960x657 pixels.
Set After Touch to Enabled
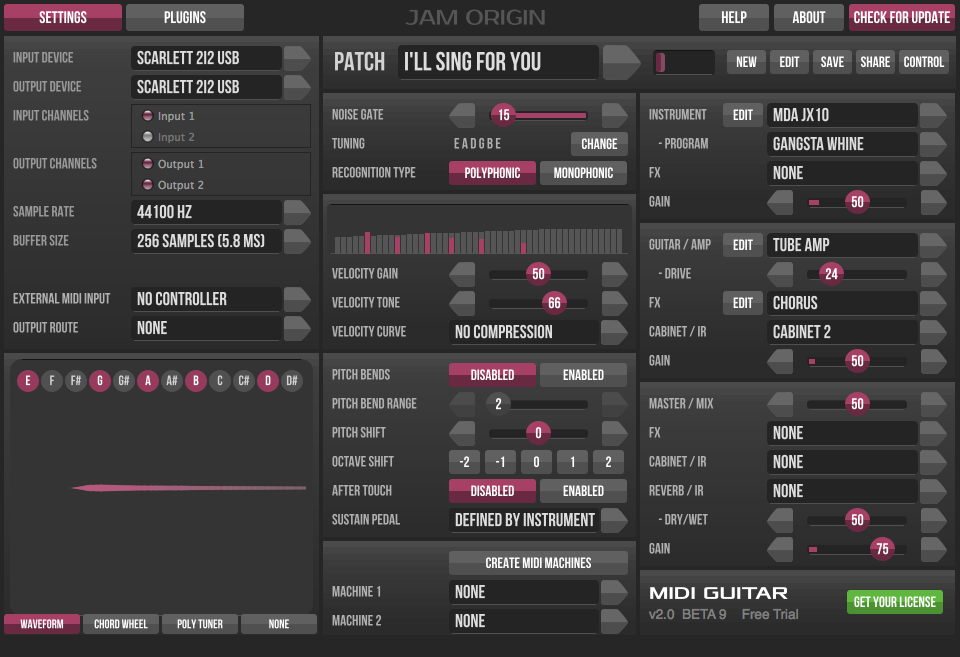click(x=583, y=490)
